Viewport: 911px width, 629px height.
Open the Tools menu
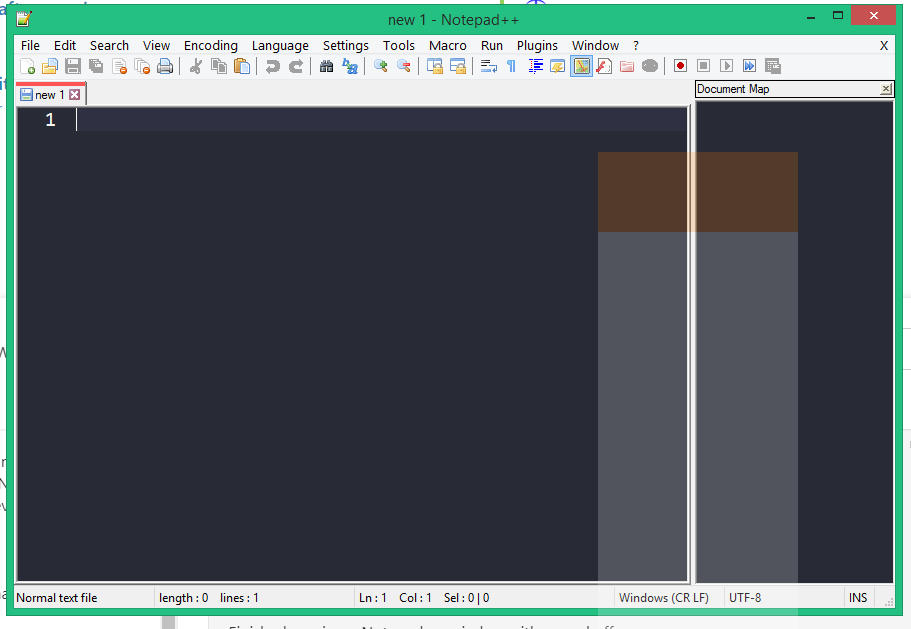coord(399,45)
